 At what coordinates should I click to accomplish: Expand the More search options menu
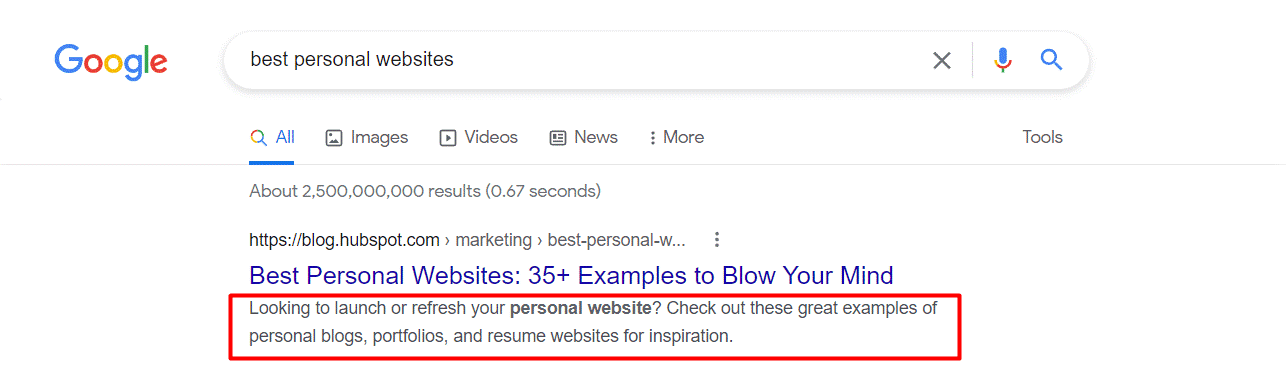tap(677, 138)
